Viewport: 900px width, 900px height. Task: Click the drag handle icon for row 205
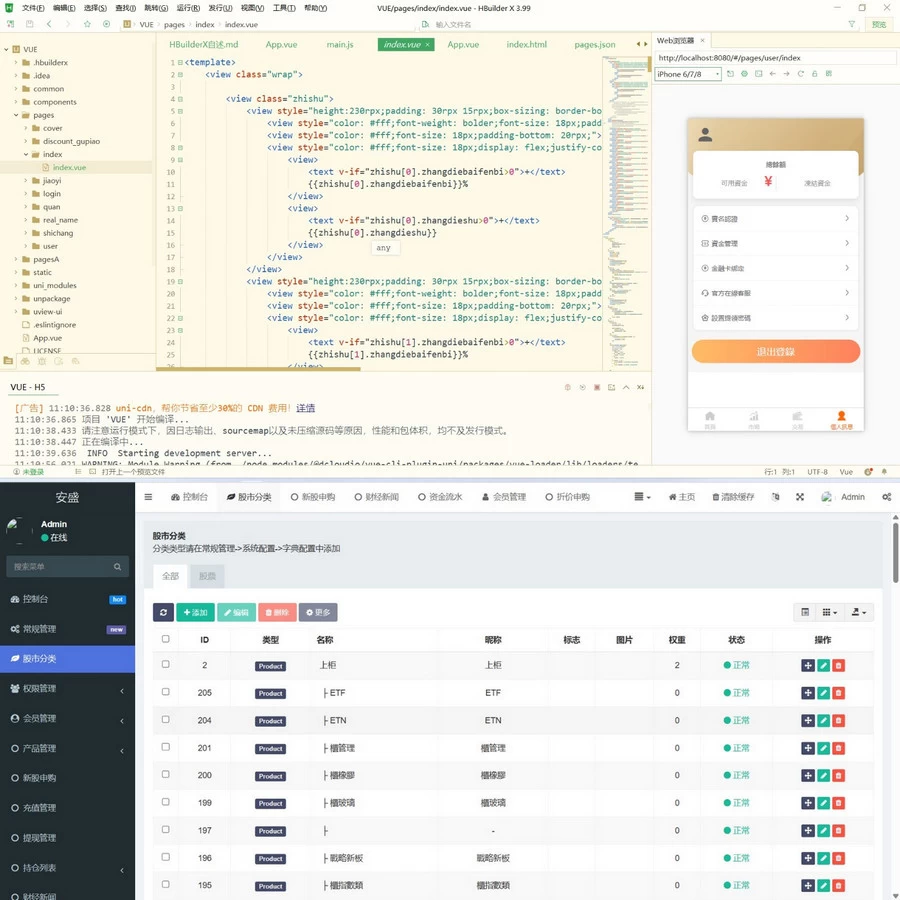click(x=808, y=693)
